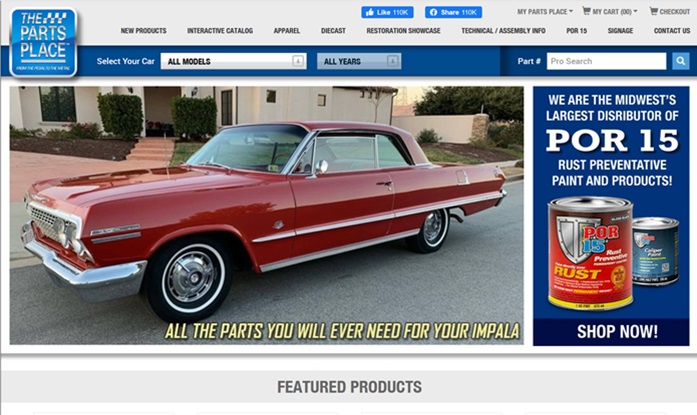Expand the My Parts Place menu
Viewport: 697px width, 415px height.
[x=545, y=12]
